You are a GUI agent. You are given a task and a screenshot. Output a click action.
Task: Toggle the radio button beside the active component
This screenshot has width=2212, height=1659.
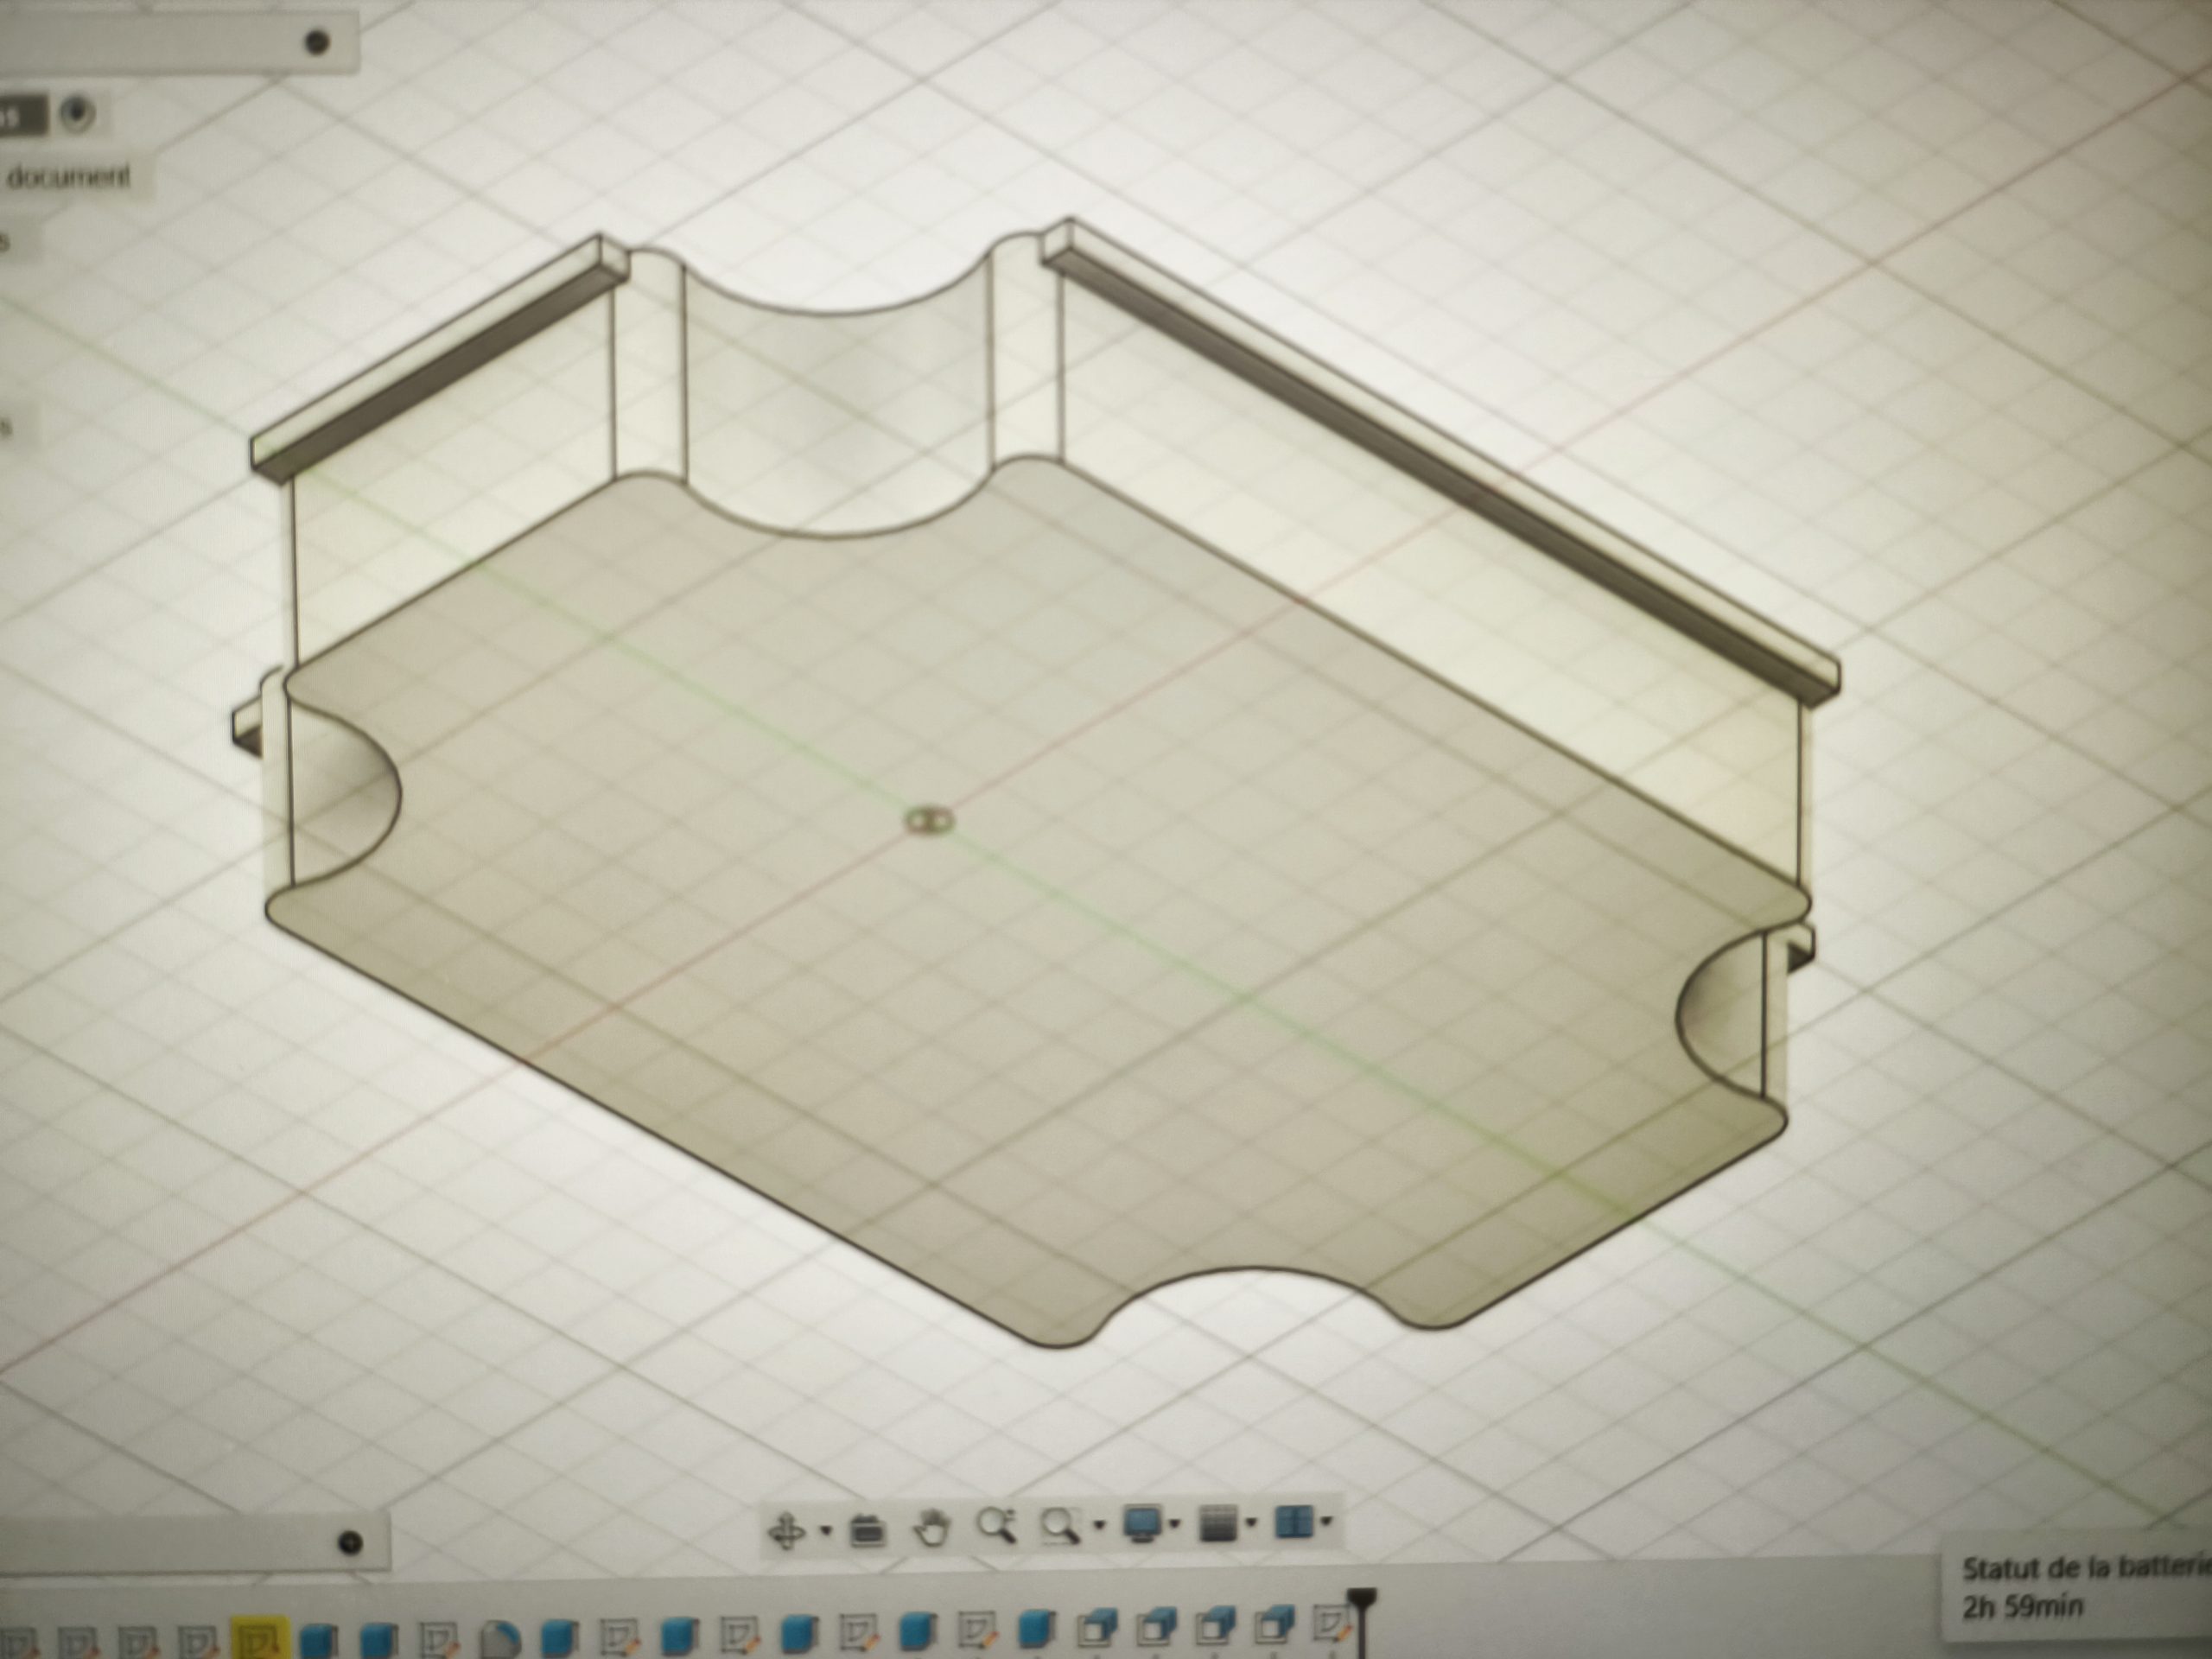[76, 112]
